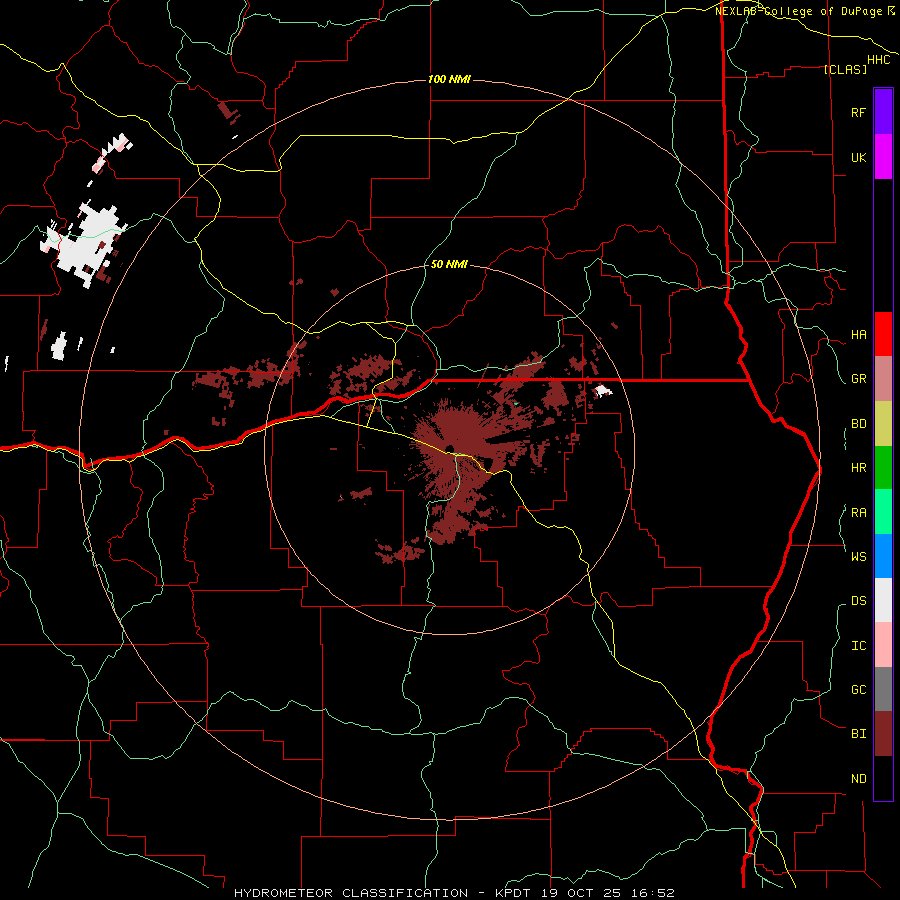Click the BI biological brown swatch

[x=883, y=734]
